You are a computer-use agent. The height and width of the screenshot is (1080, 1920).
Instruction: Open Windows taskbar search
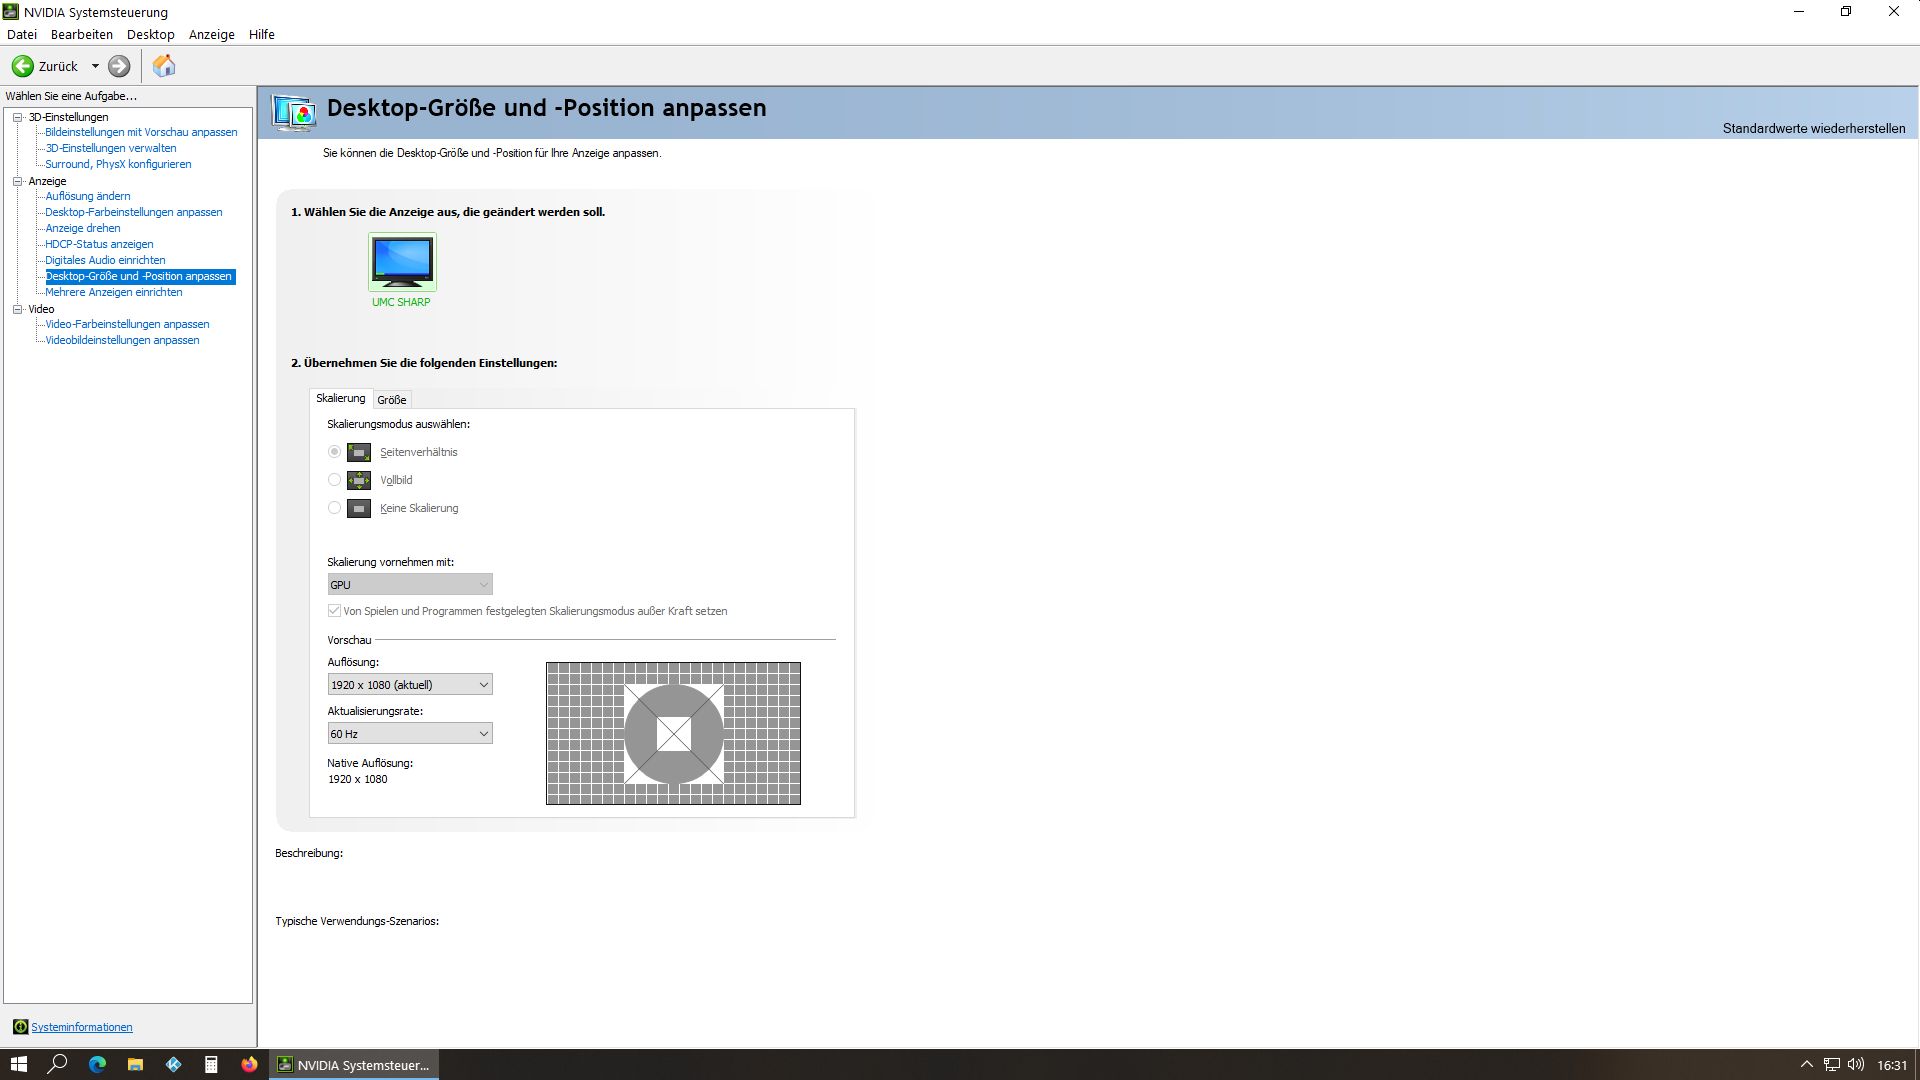[58, 1064]
